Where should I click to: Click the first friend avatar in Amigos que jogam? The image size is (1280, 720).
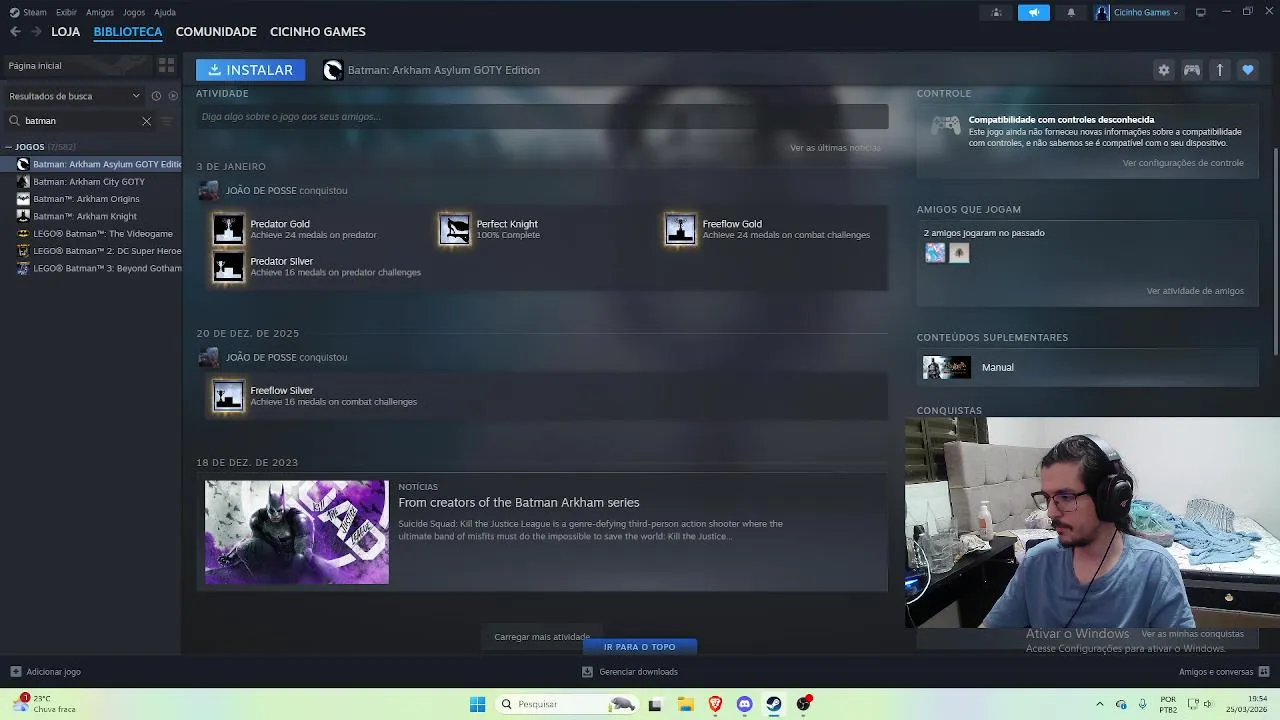click(935, 253)
